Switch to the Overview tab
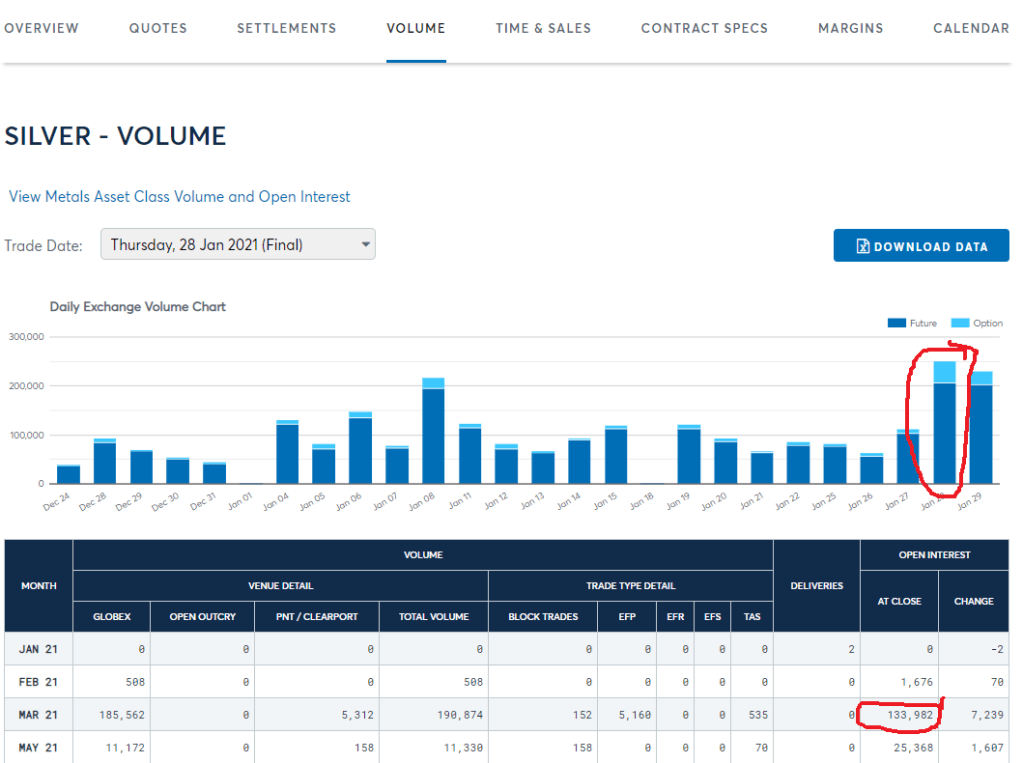The image size is (1023, 763). tap(41, 28)
